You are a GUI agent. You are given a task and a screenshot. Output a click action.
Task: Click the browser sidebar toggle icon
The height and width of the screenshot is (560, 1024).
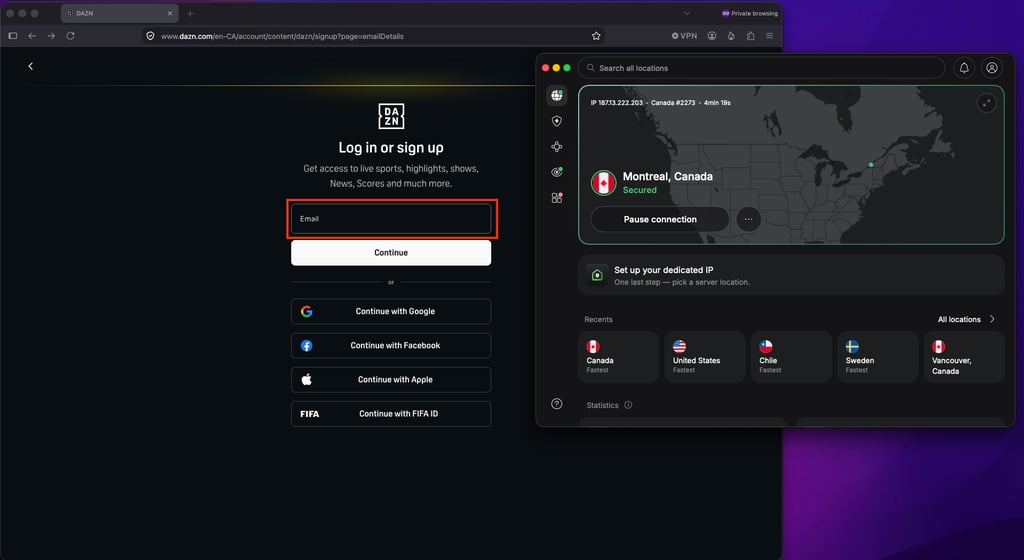(12, 36)
